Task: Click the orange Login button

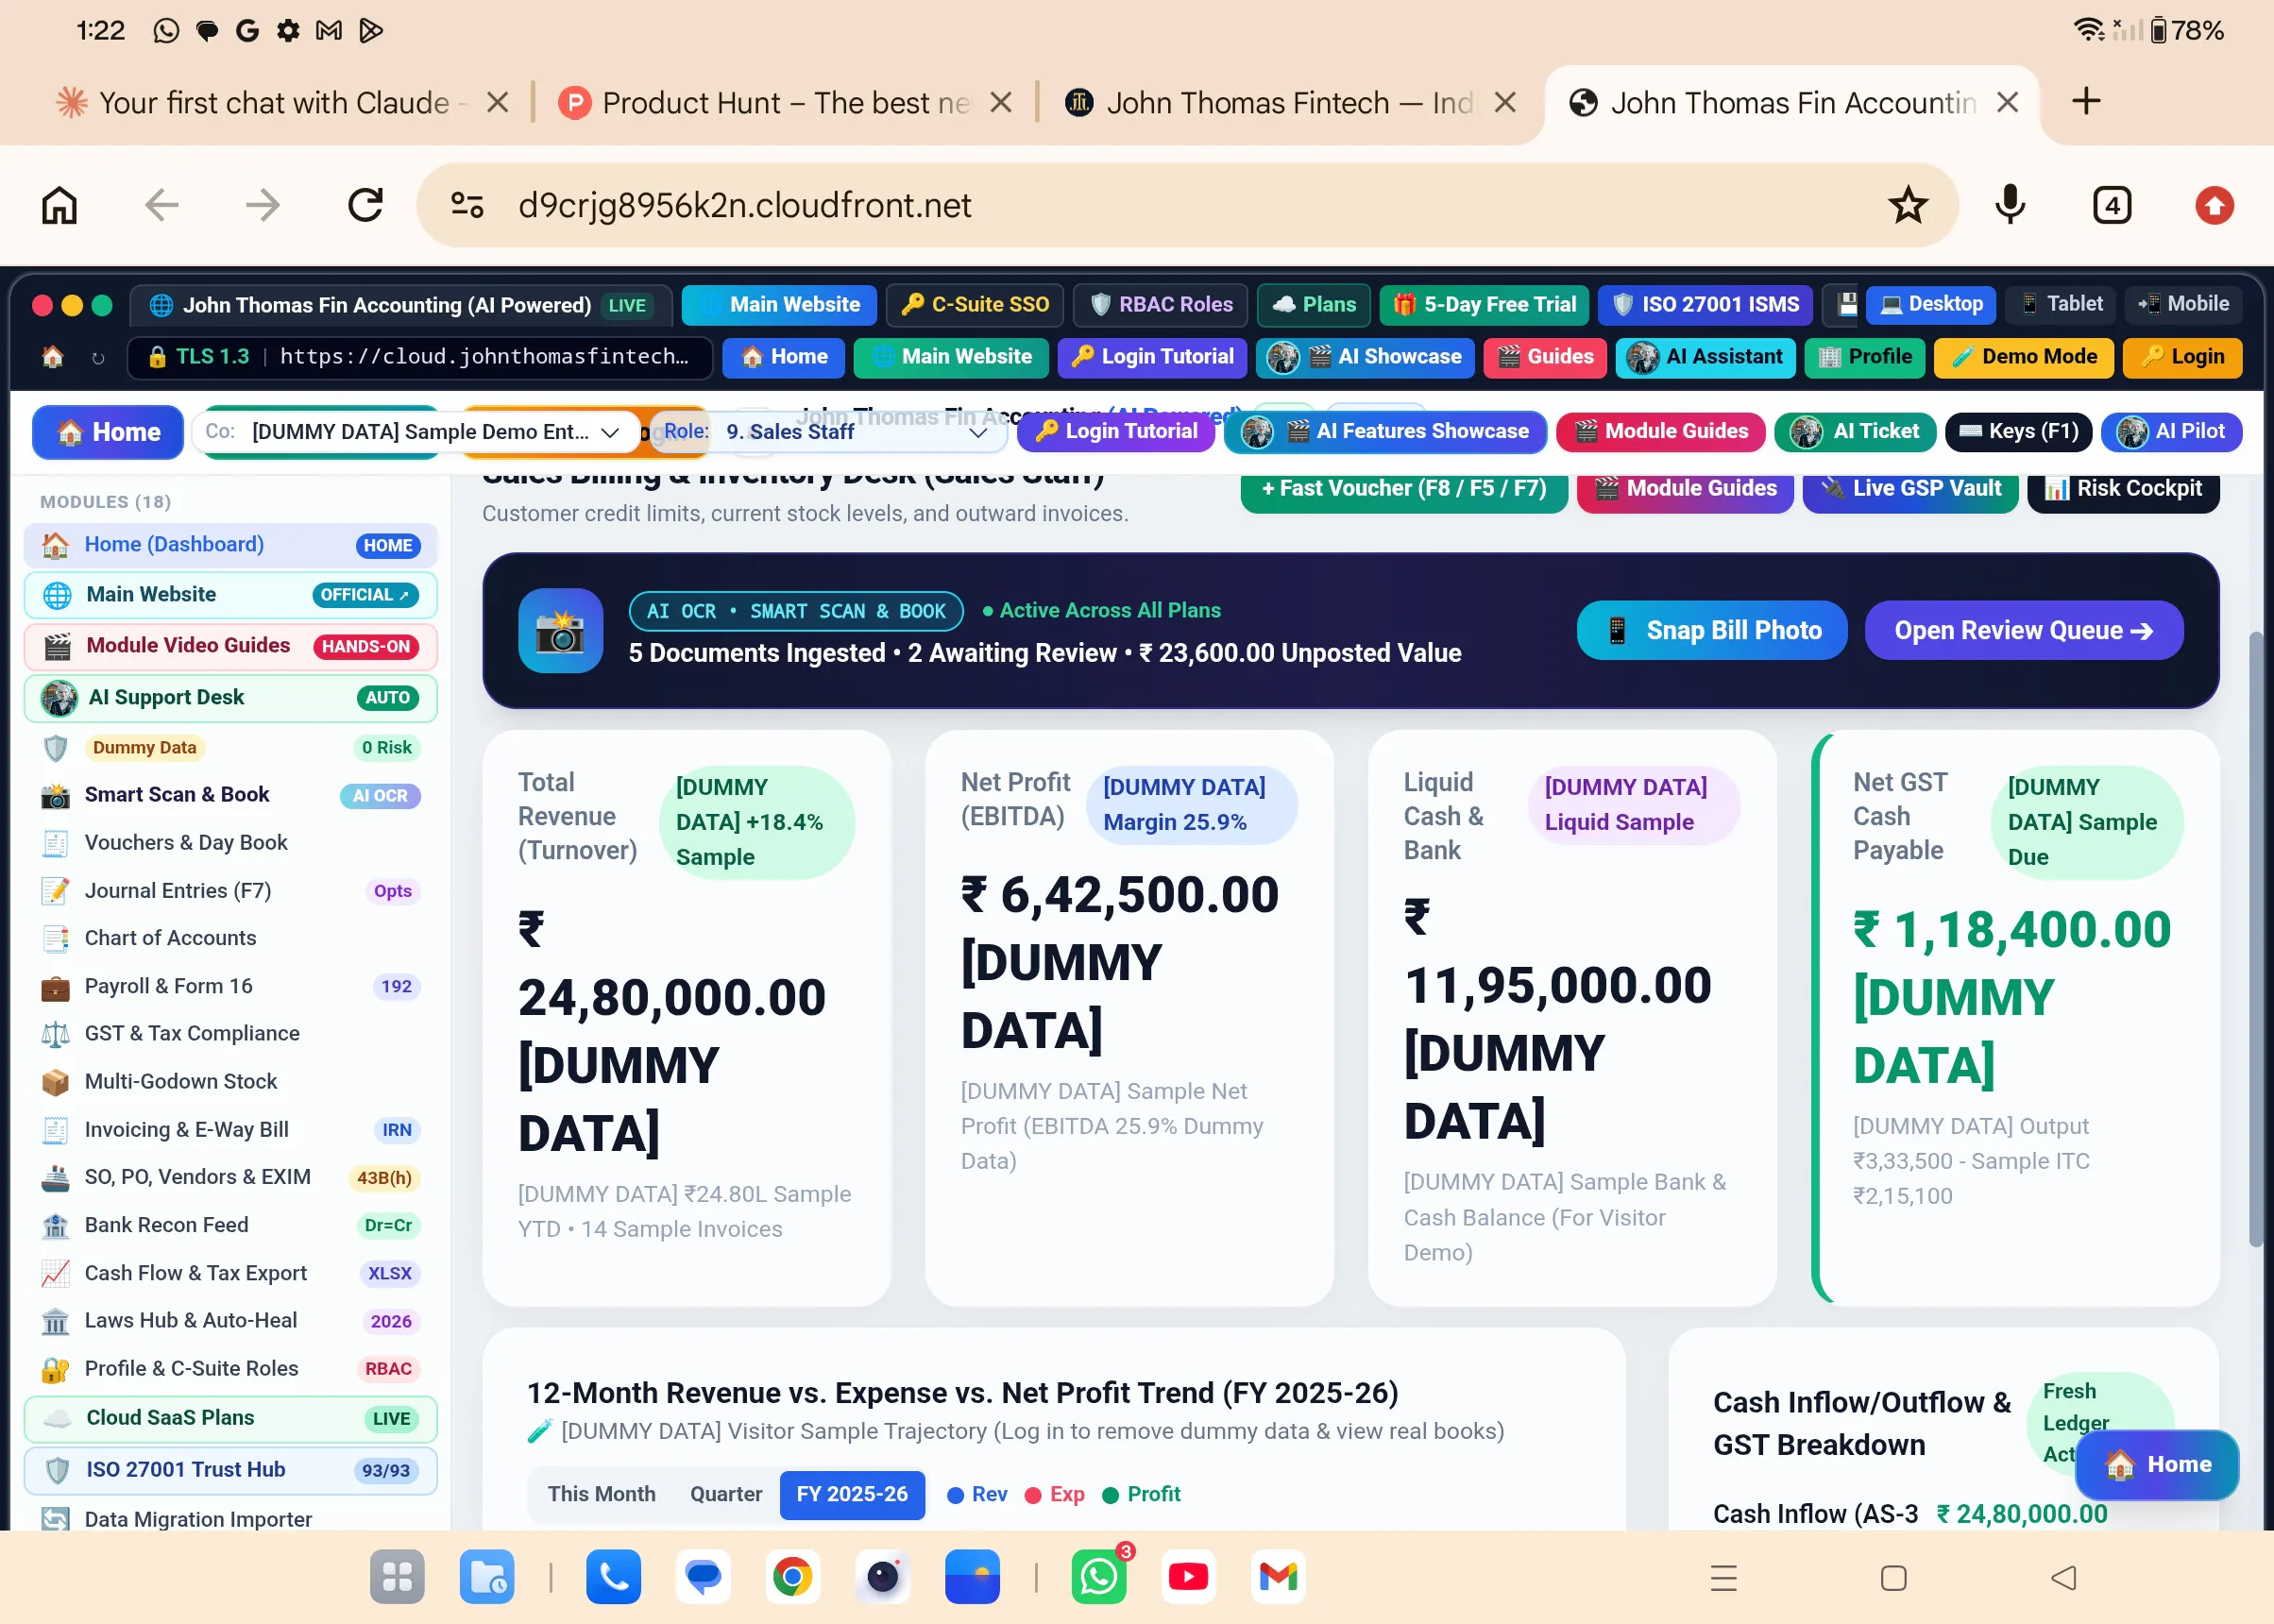Action: pos(2182,357)
